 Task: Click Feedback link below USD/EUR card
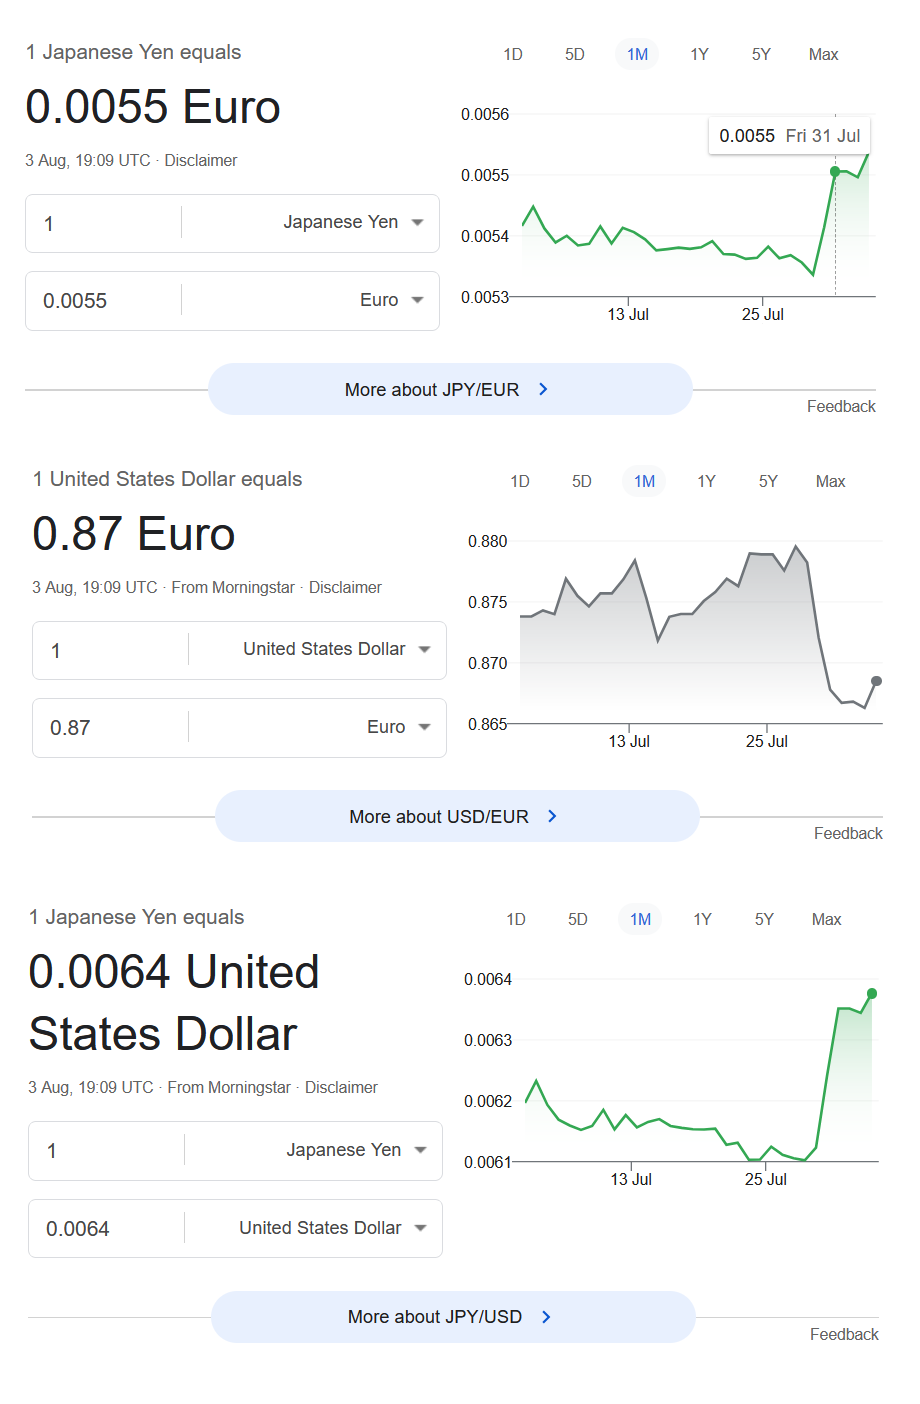click(848, 833)
